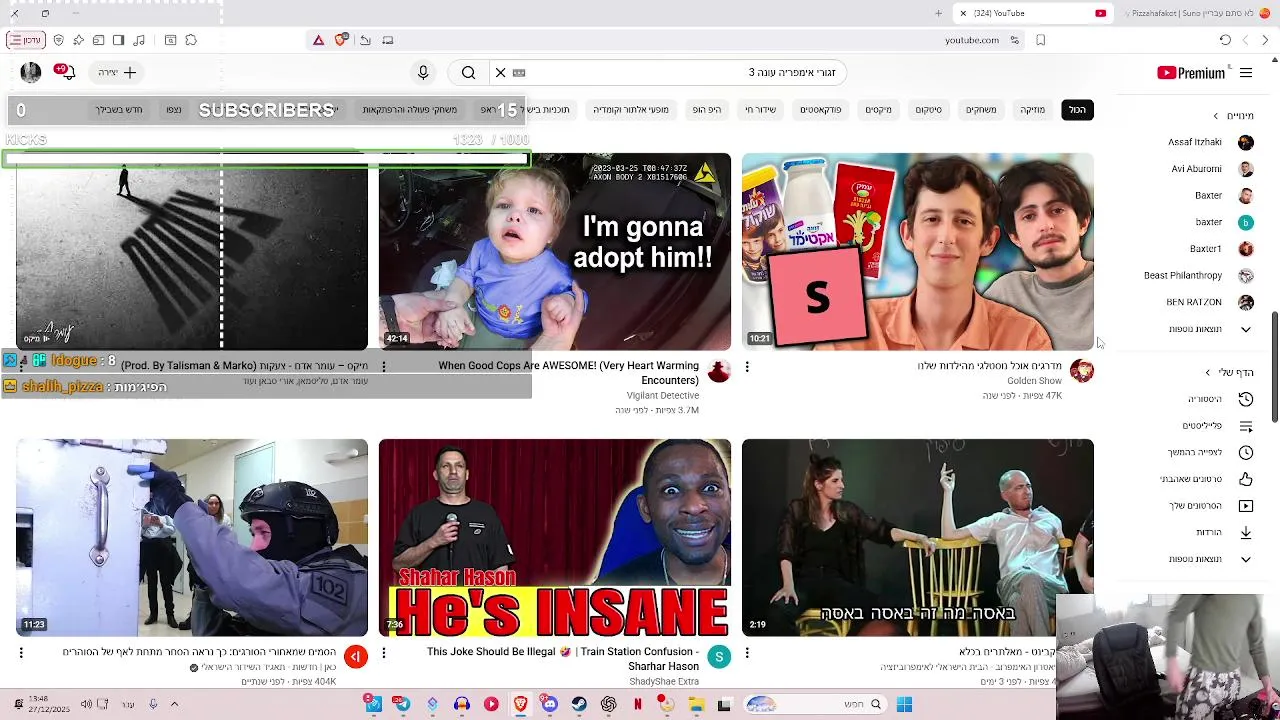Submit search with magnifier icon
The image size is (1280, 720).
click(x=468, y=73)
